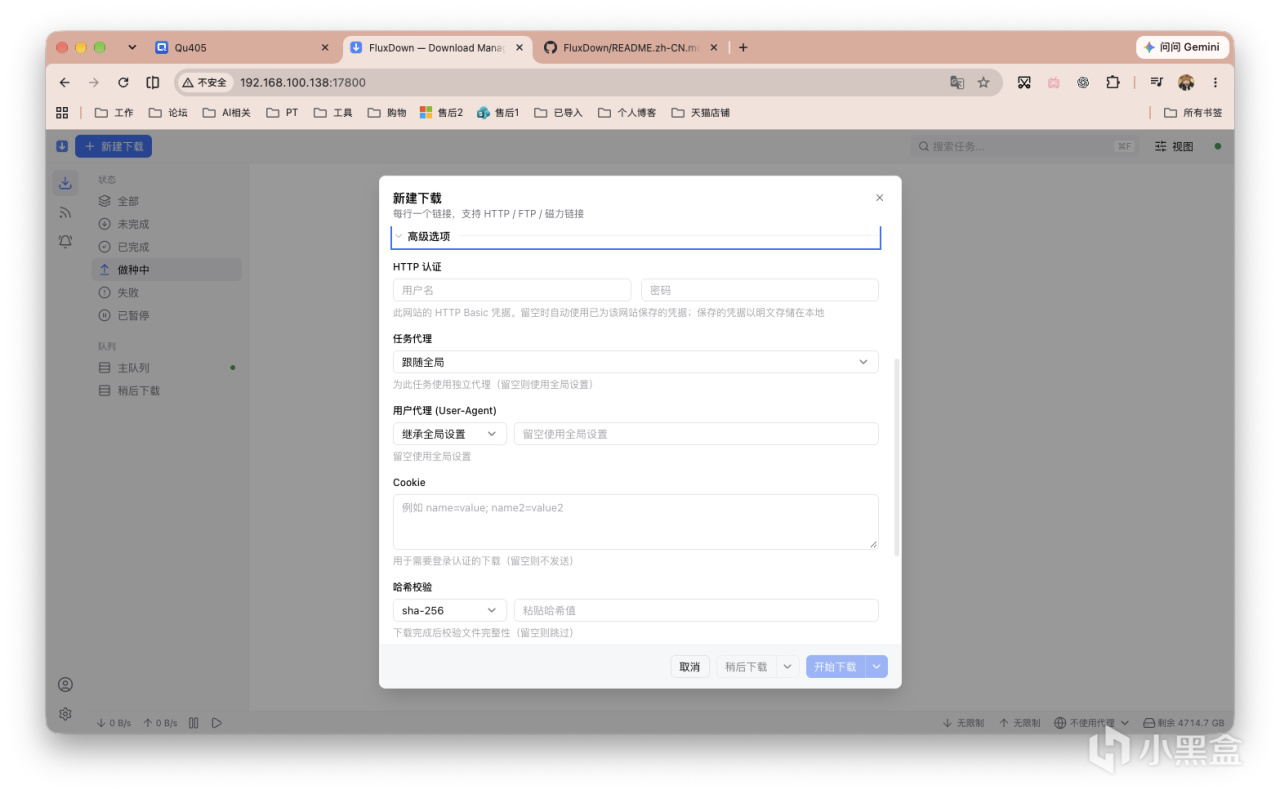Open the arrow menu beside 稍后下载
The height and width of the screenshot is (794, 1280).
(787, 667)
